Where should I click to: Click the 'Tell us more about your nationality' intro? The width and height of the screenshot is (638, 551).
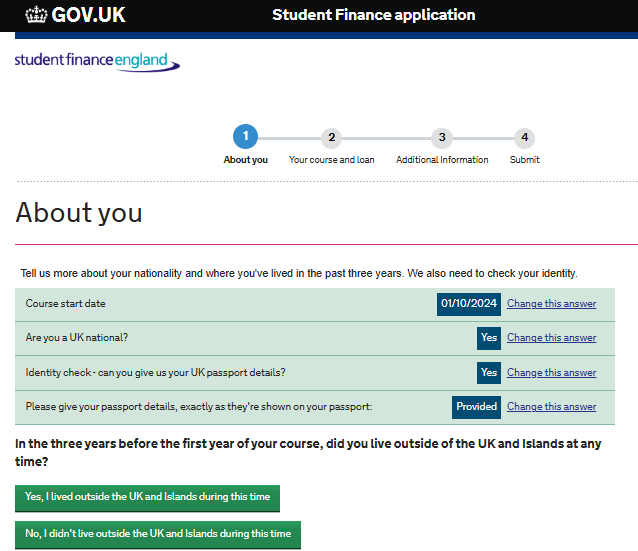(x=299, y=273)
